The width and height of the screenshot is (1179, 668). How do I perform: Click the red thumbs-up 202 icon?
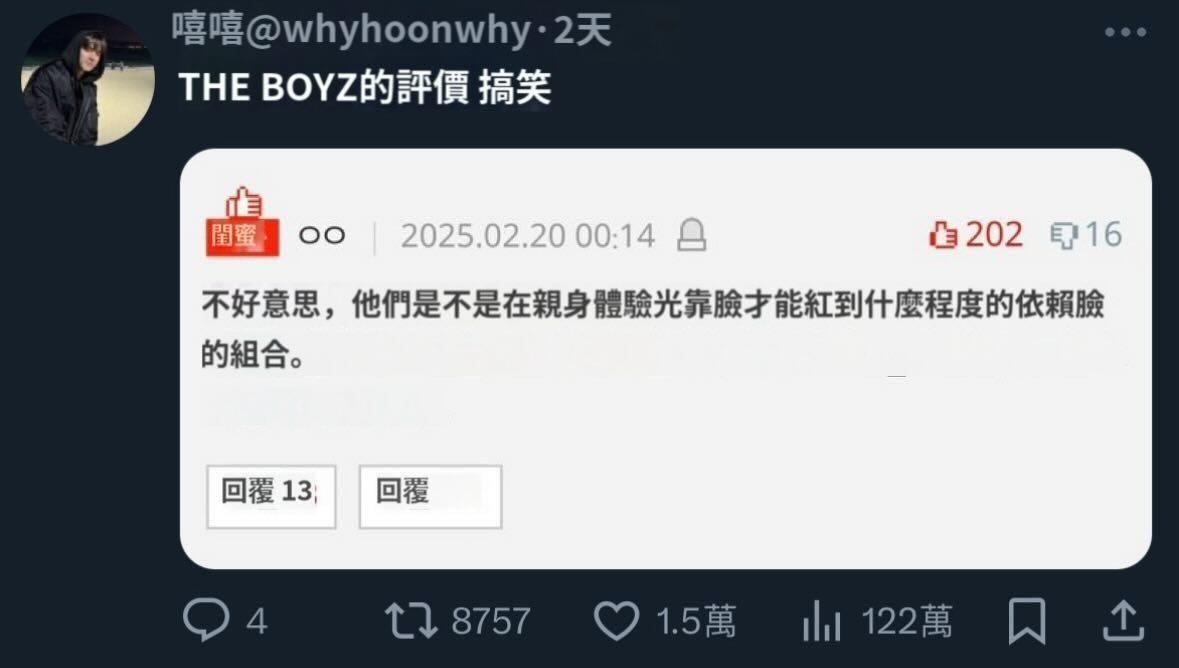[x=943, y=235]
